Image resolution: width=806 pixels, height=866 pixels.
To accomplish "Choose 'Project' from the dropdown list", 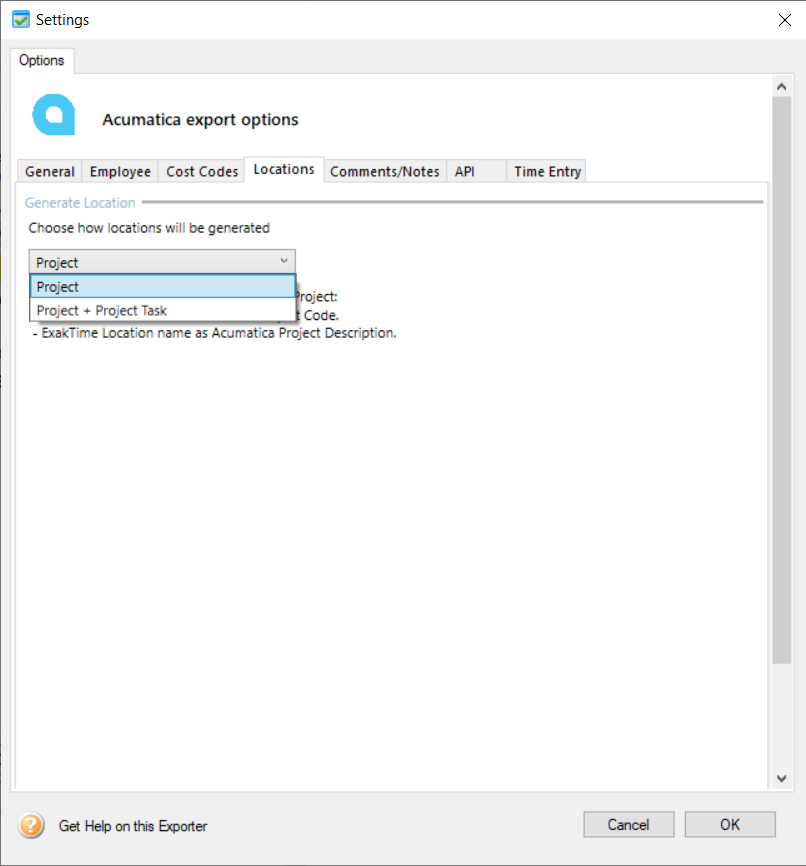I will pyautogui.click(x=163, y=287).
